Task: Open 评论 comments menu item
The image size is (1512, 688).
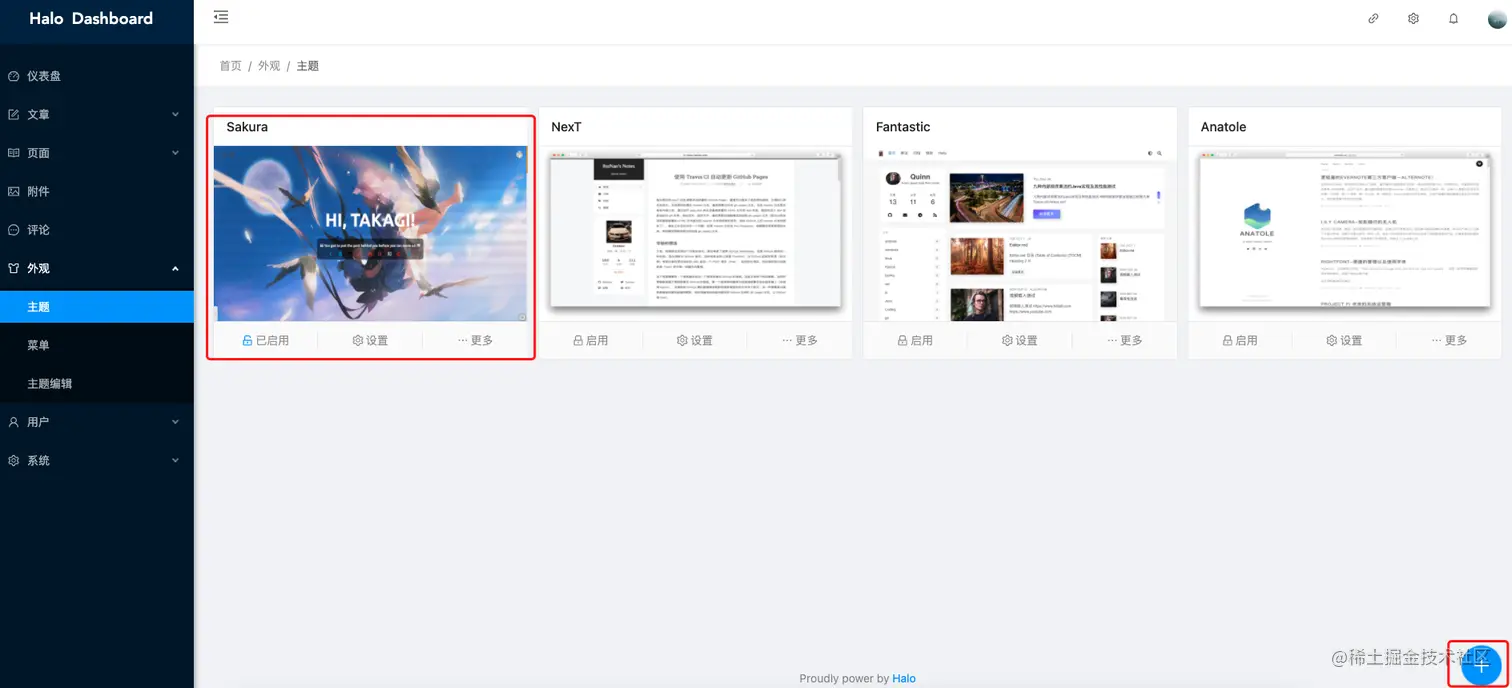Action: coord(97,230)
